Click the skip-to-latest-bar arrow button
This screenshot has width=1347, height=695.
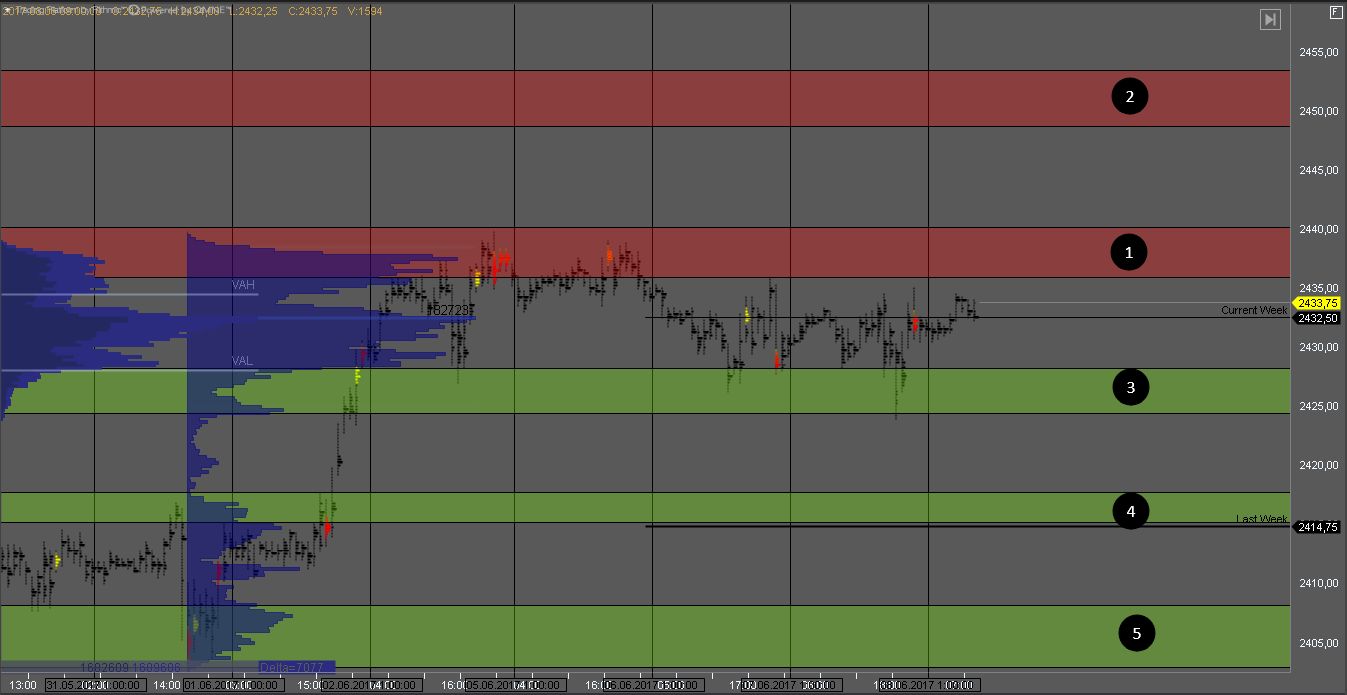tap(1270, 19)
